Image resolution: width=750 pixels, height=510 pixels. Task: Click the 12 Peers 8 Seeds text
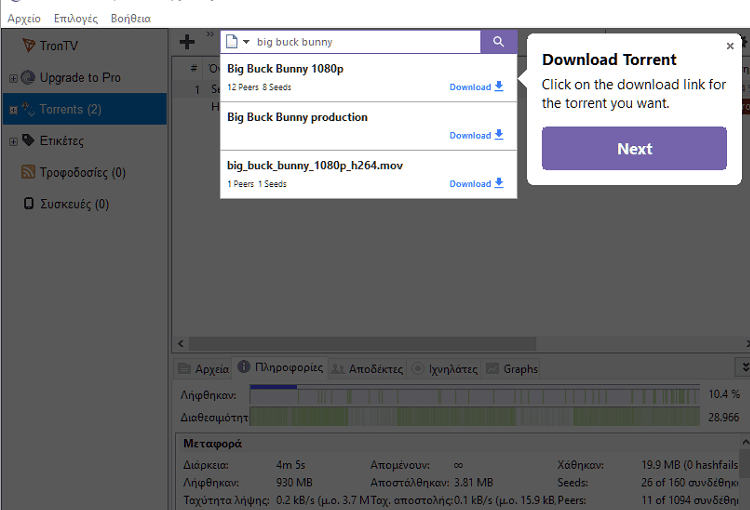[259, 87]
